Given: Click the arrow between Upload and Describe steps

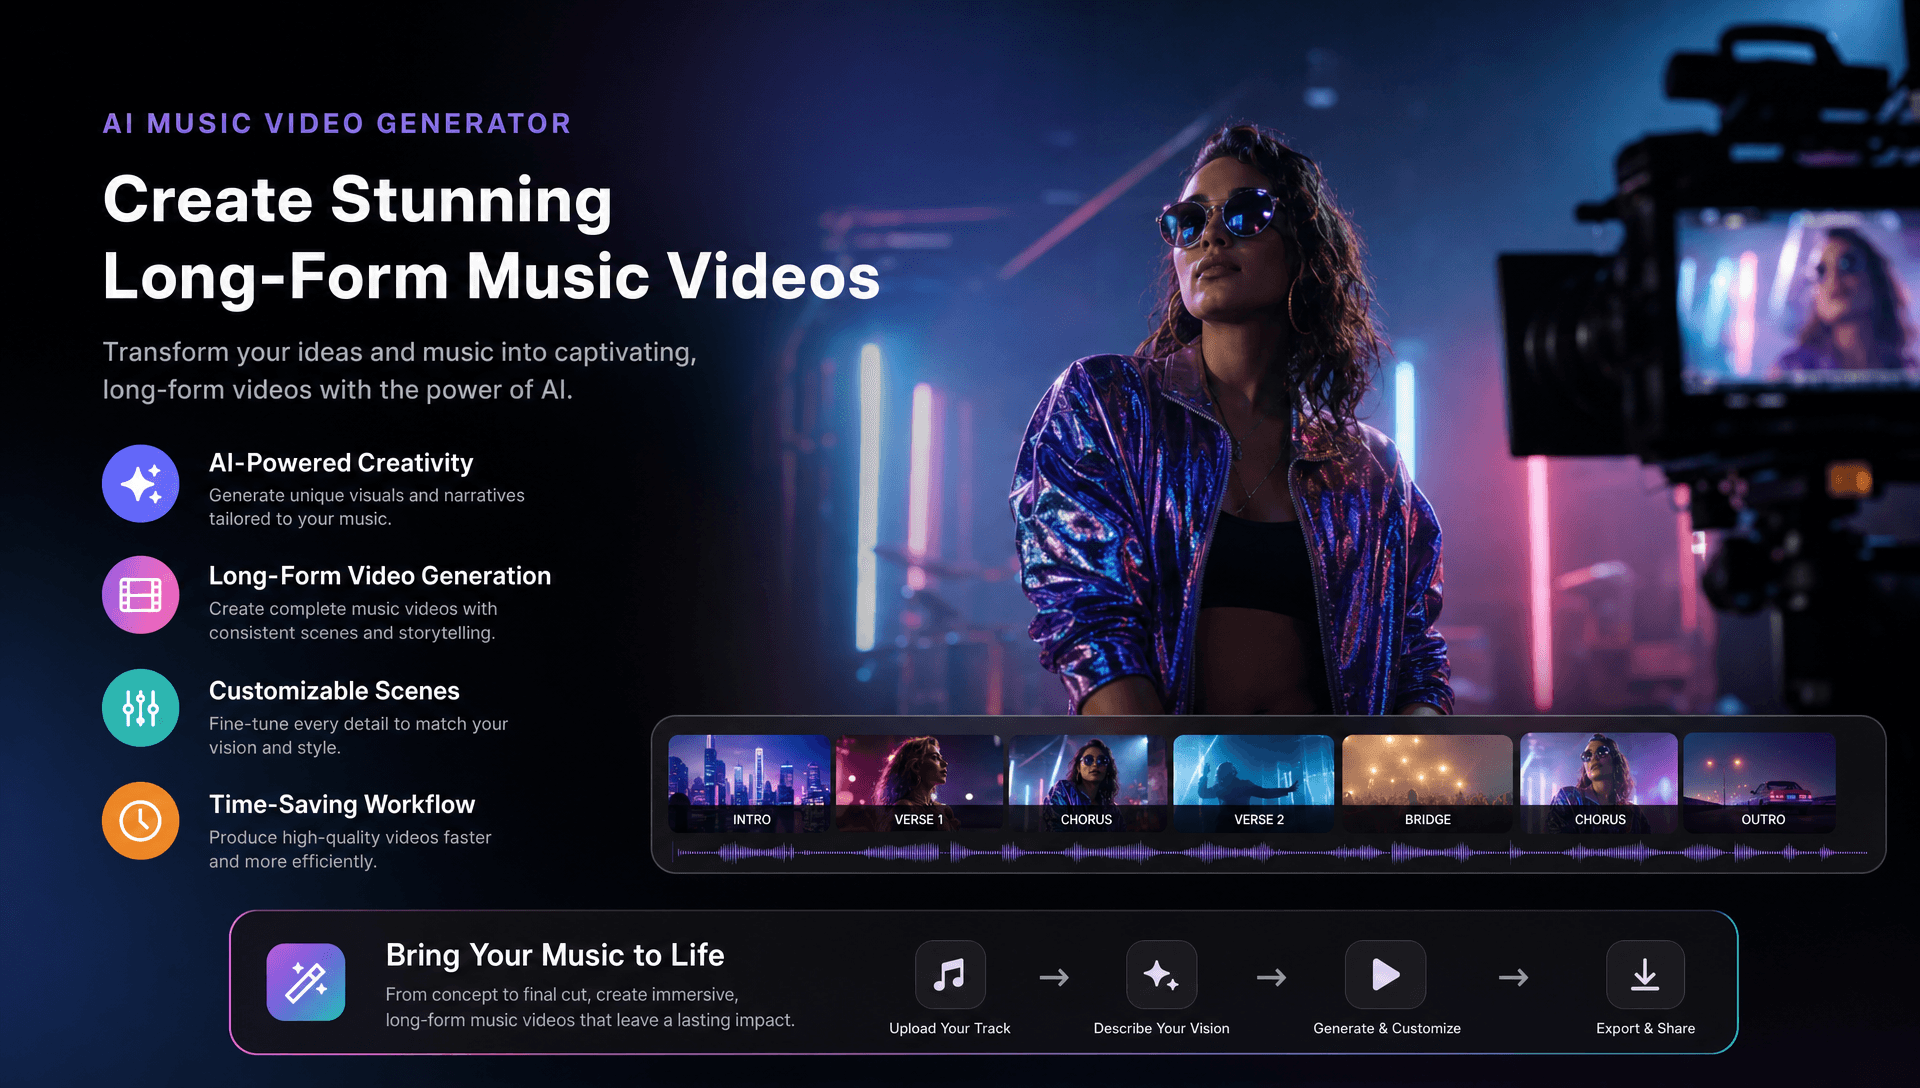Looking at the screenshot, I should click(x=1054, y=977).
